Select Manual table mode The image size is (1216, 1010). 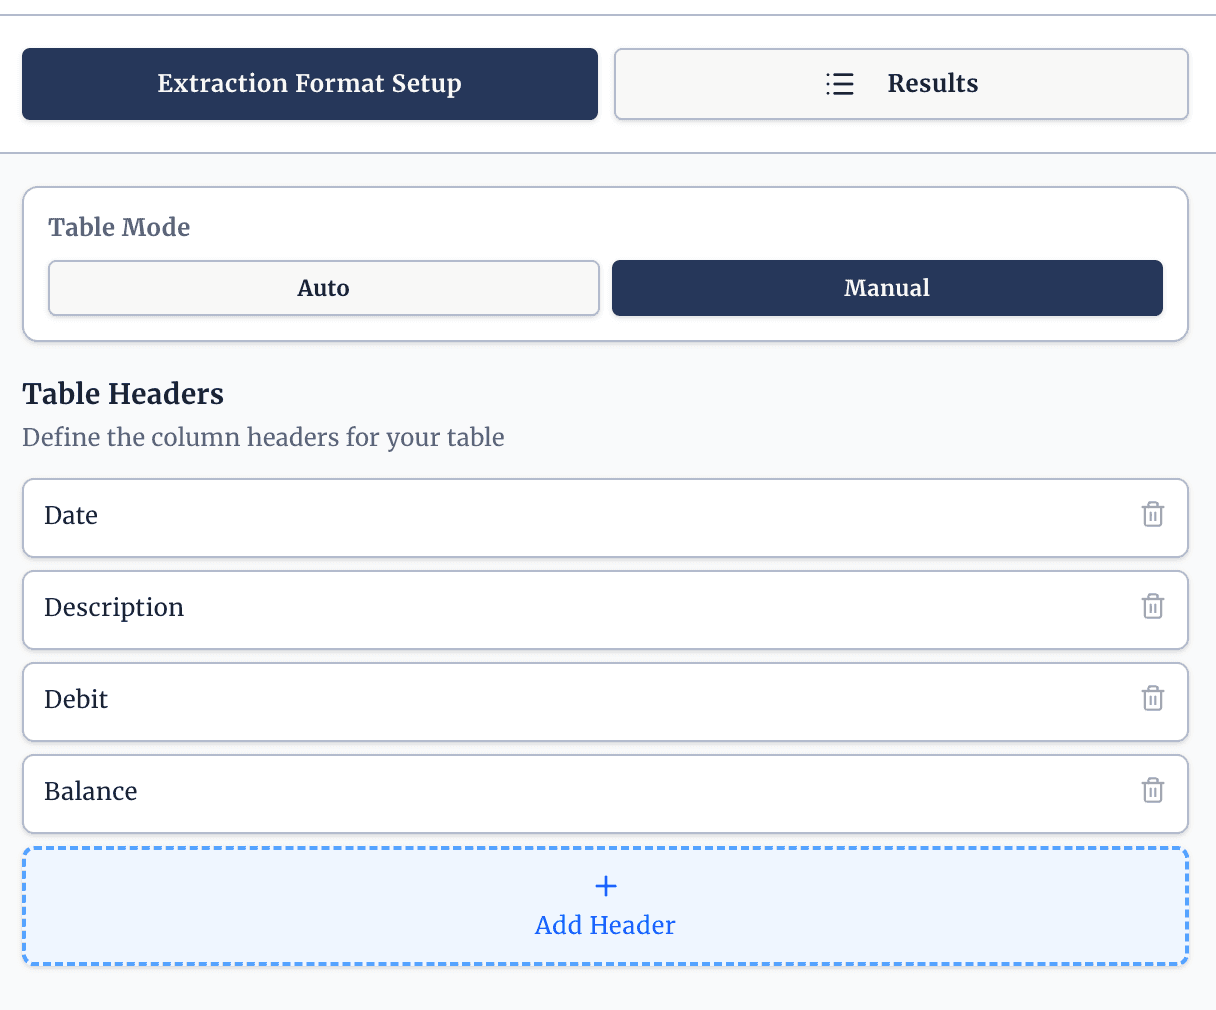(886, 288)
